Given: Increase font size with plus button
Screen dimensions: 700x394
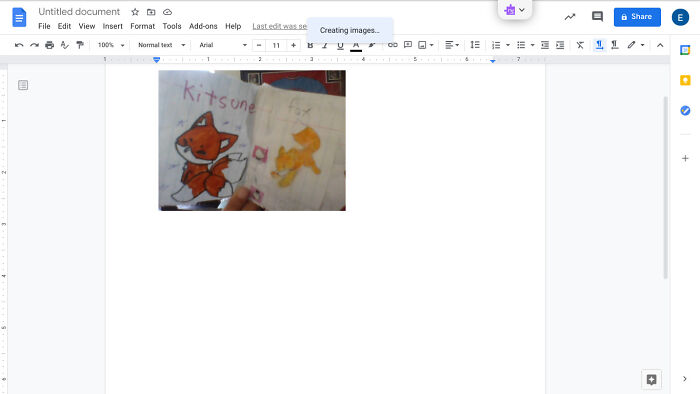Looking at the screenshot, I should point(293,45).
